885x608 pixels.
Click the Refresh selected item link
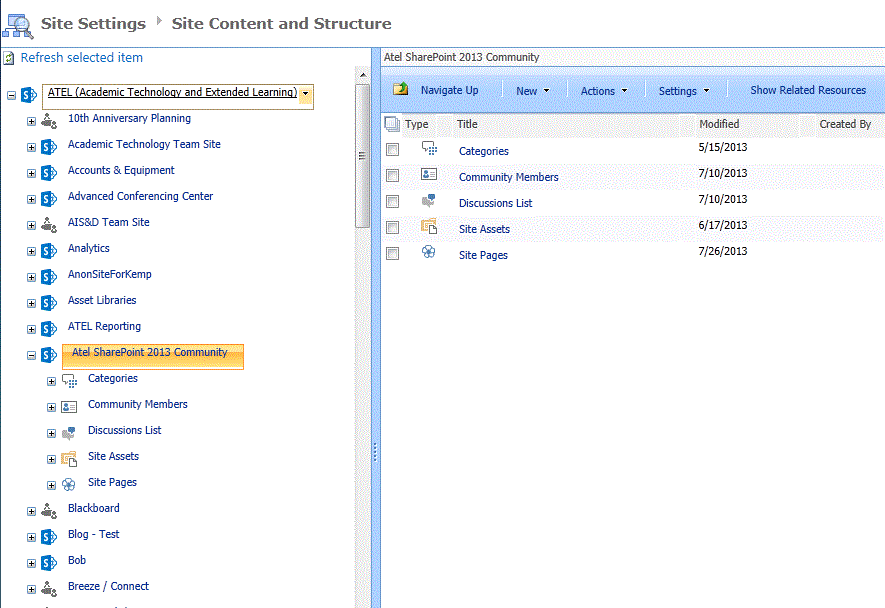(81, 58)
